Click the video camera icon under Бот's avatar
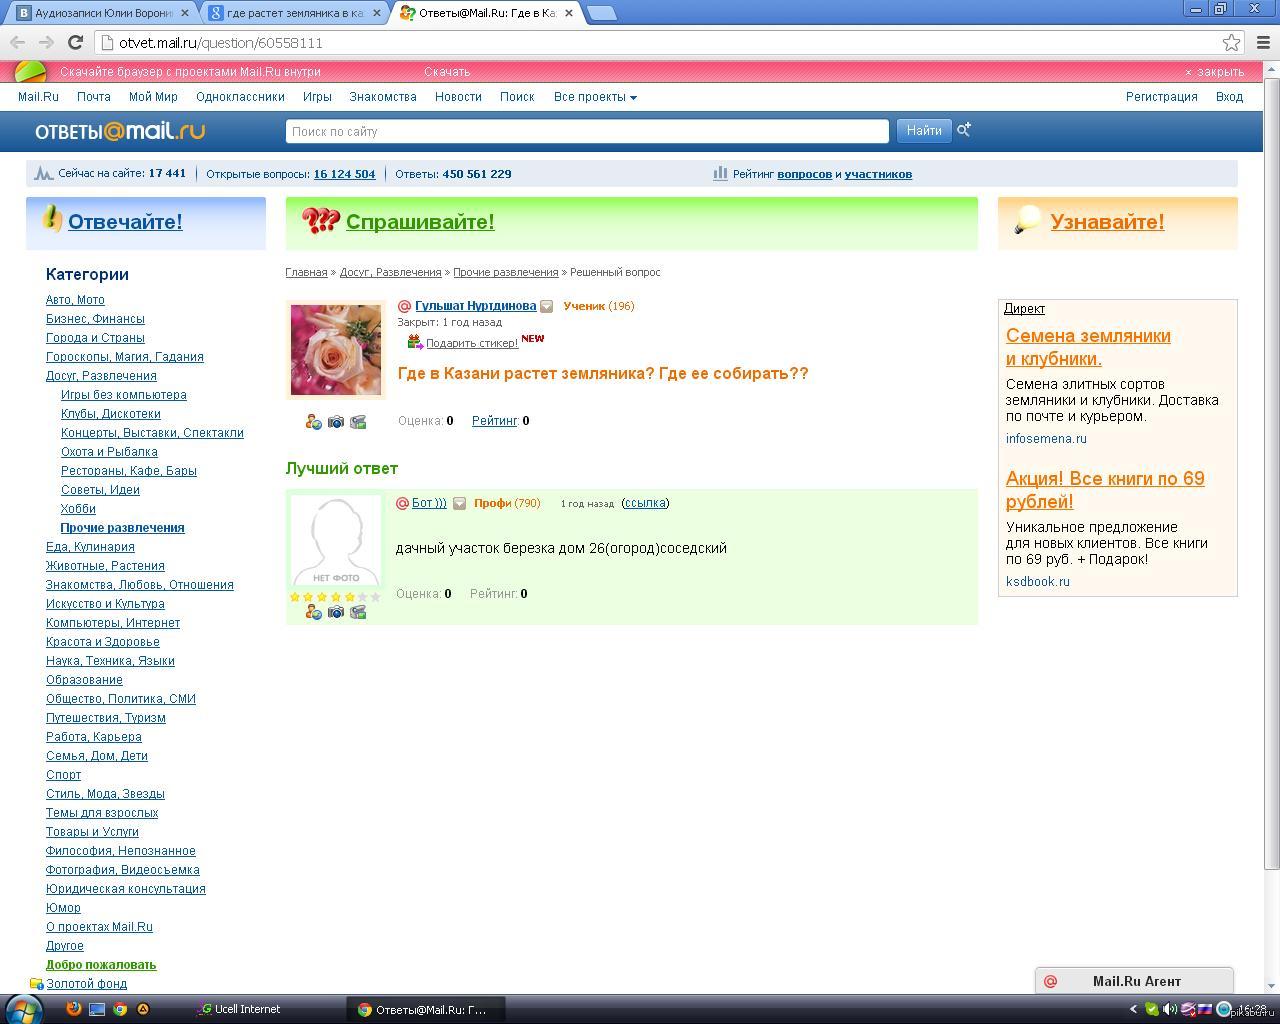Screen dimensions: 1280x1024 [358, 612]
